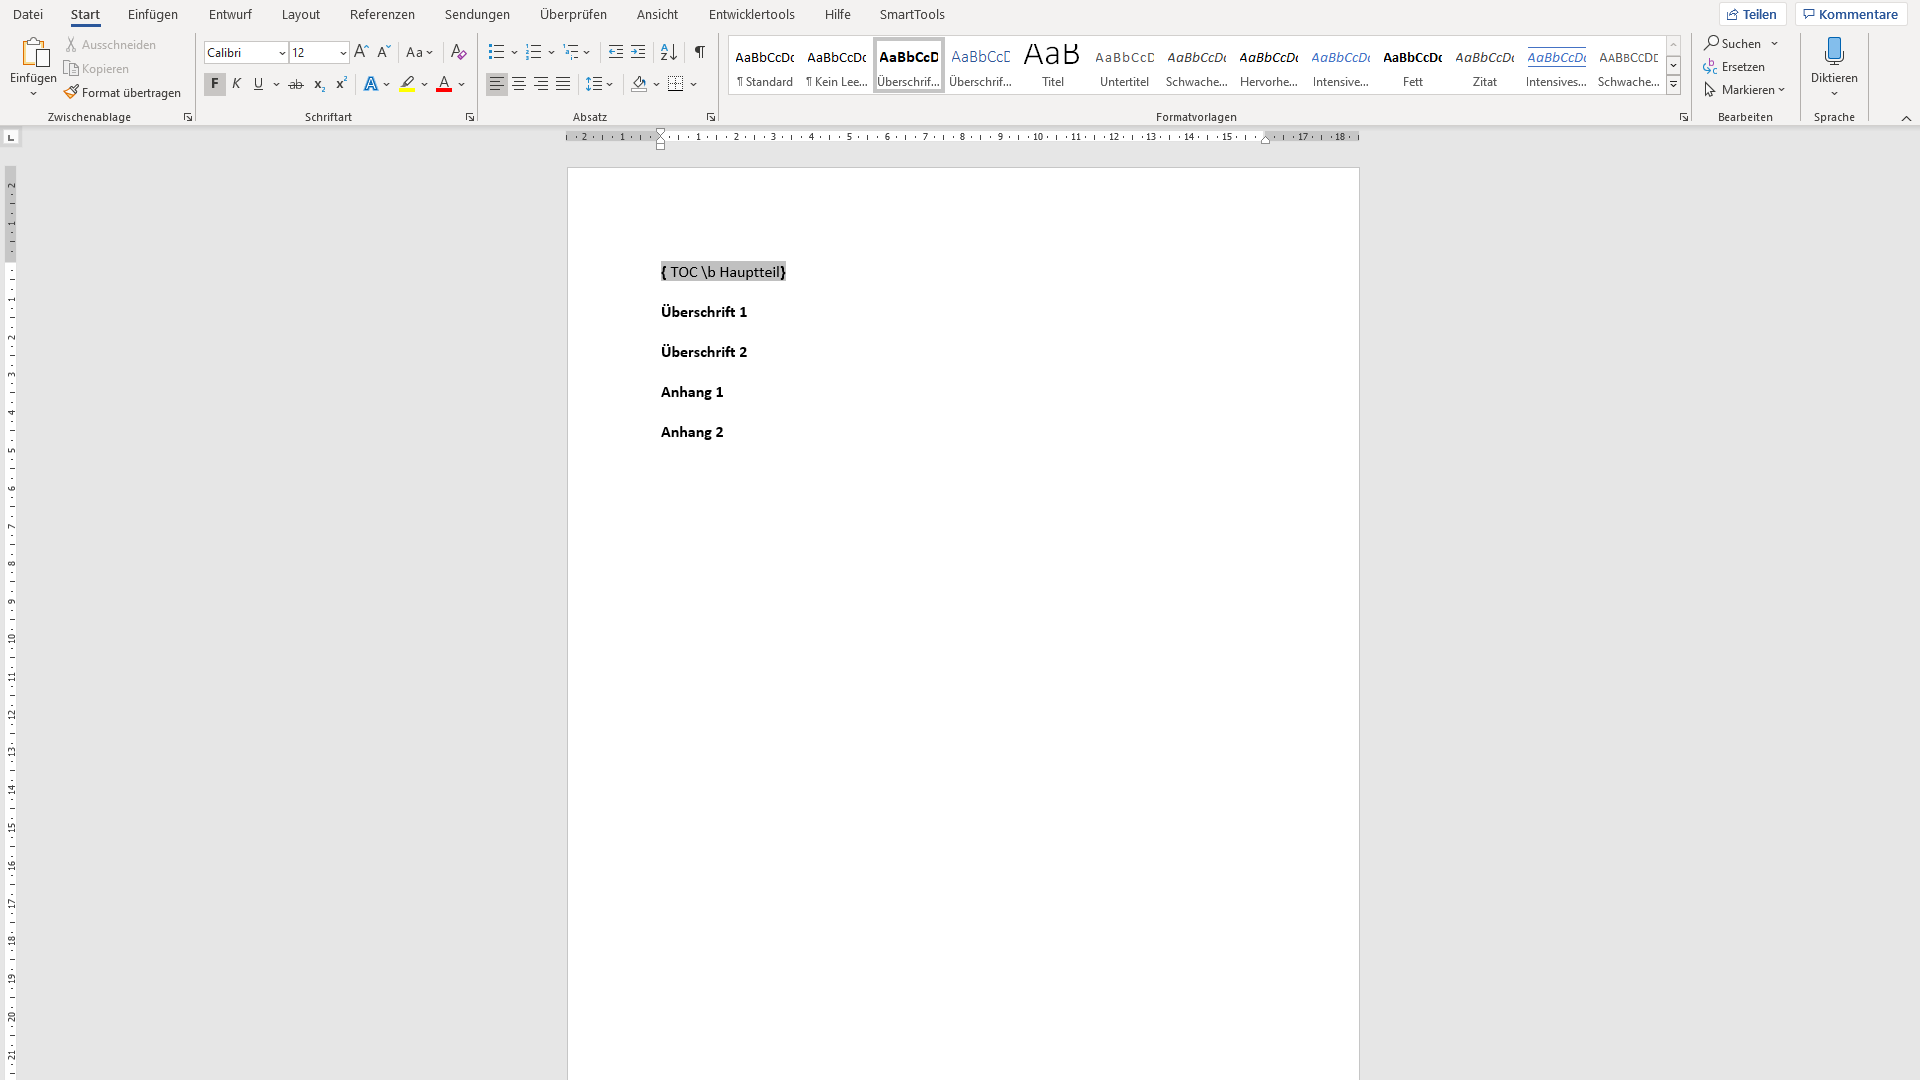1920x1080 pixels.
Task: Toggle paragraph marks display
Action: [700, 52]
